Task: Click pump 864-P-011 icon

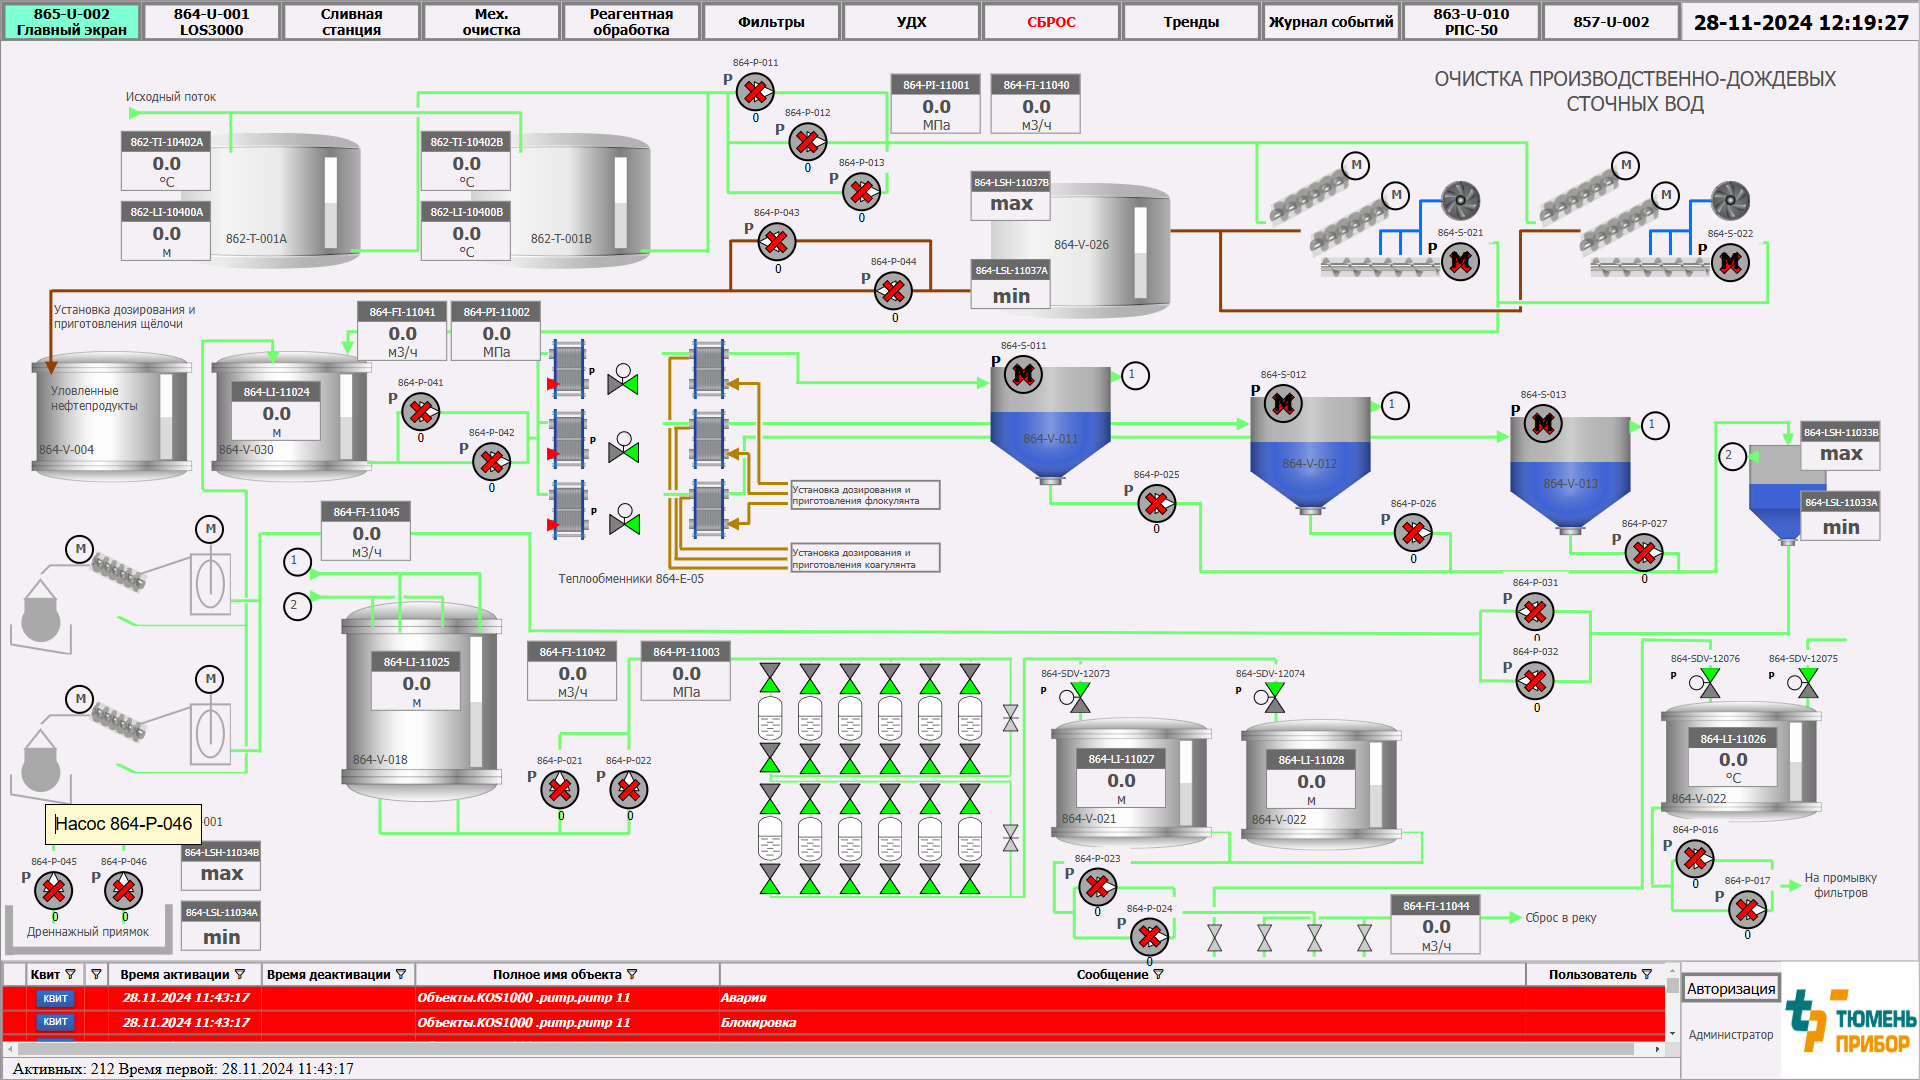Action: [755, 92]
